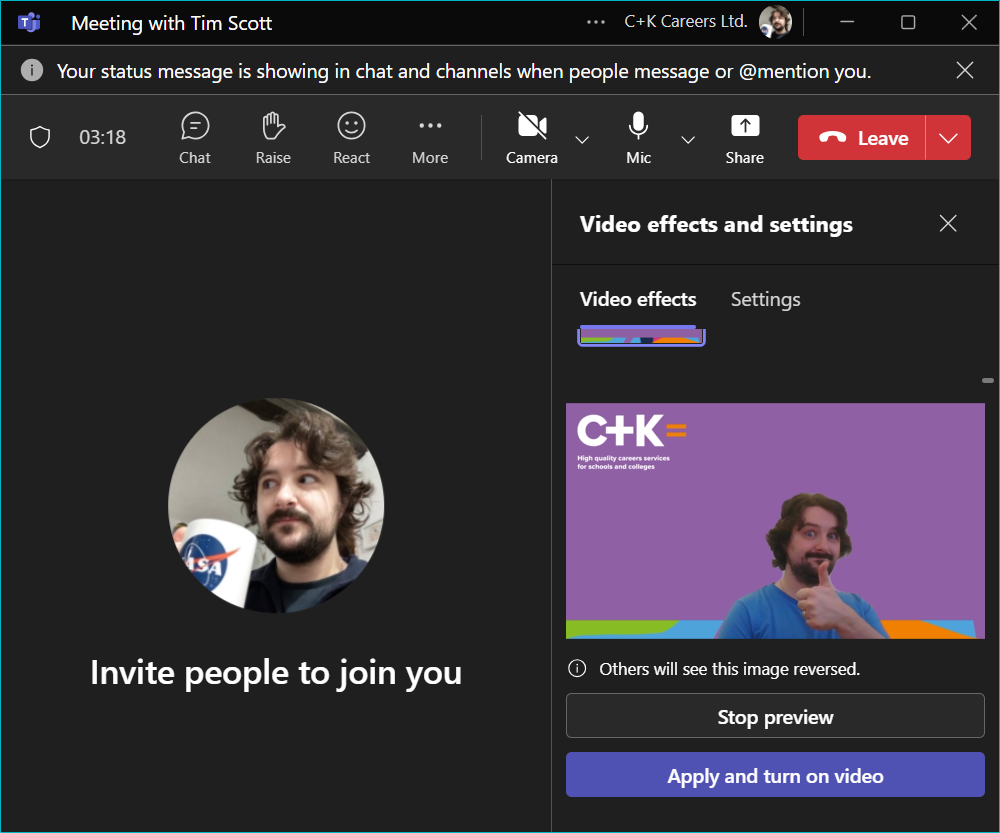Click the C+K Careers Ltd. organisation name
The image size is (1000, 833).
686,22
